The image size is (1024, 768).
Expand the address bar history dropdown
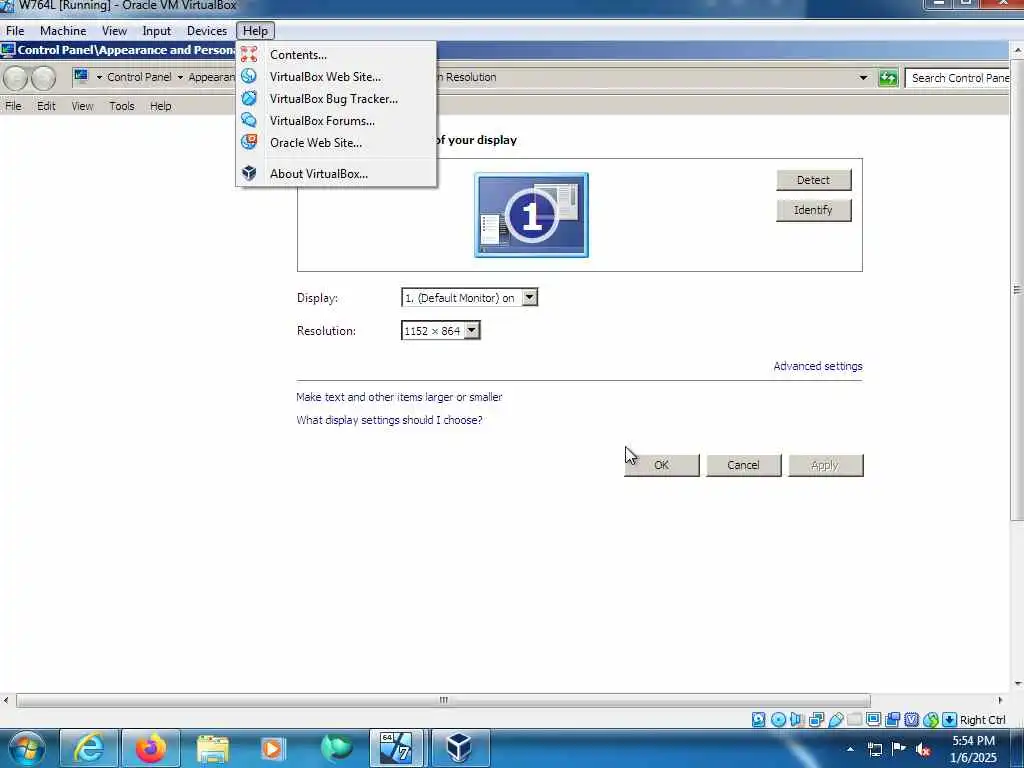click(863, 78)
